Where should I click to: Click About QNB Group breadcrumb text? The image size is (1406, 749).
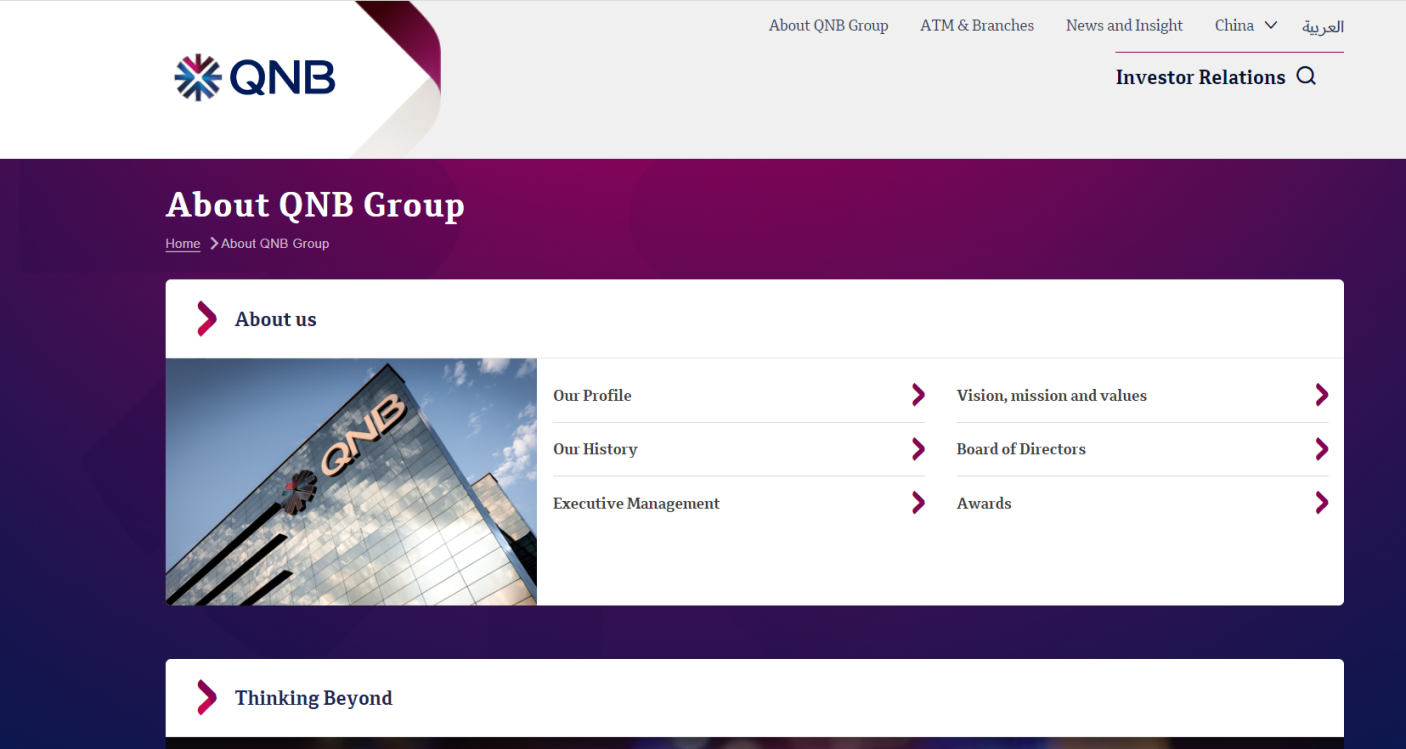[275, 244]
